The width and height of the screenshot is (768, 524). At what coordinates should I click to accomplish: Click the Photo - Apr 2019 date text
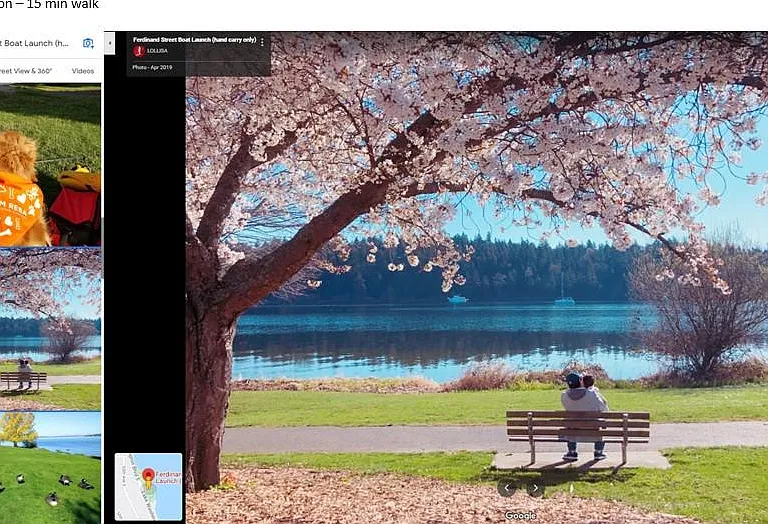152,67
